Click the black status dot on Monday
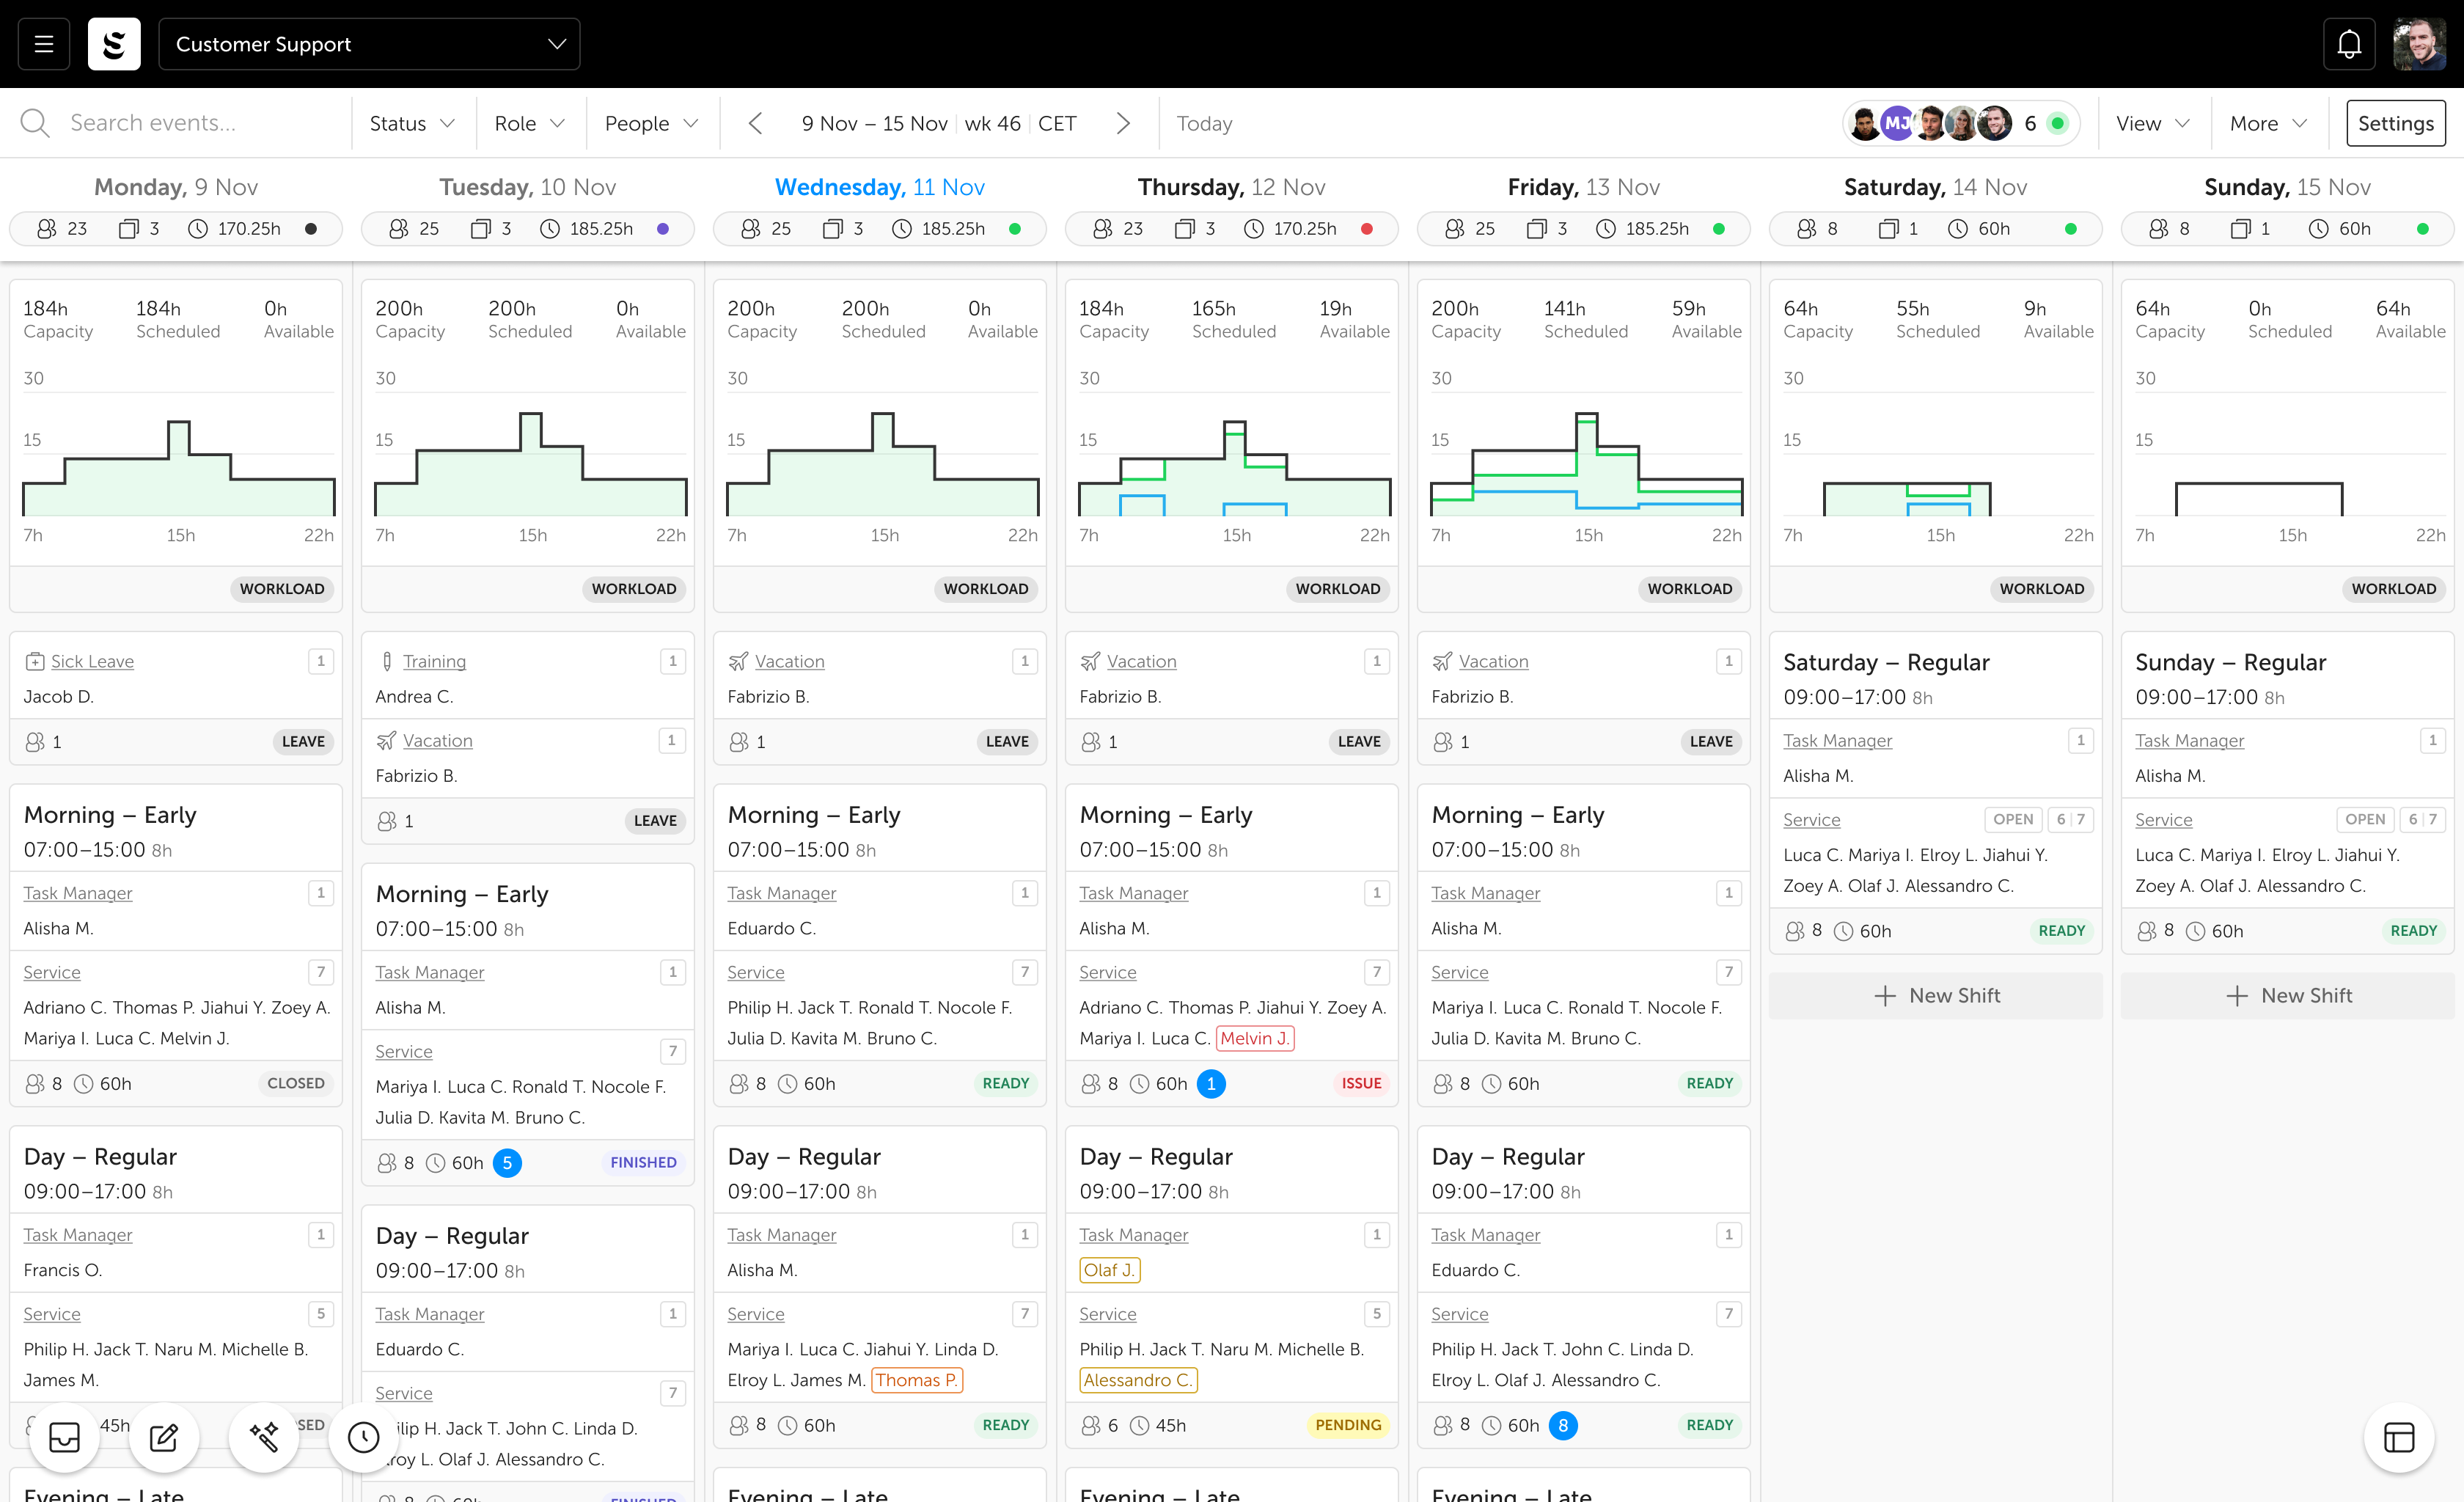The width and height of the screenshot is (2464, 1502). (311, 229)
